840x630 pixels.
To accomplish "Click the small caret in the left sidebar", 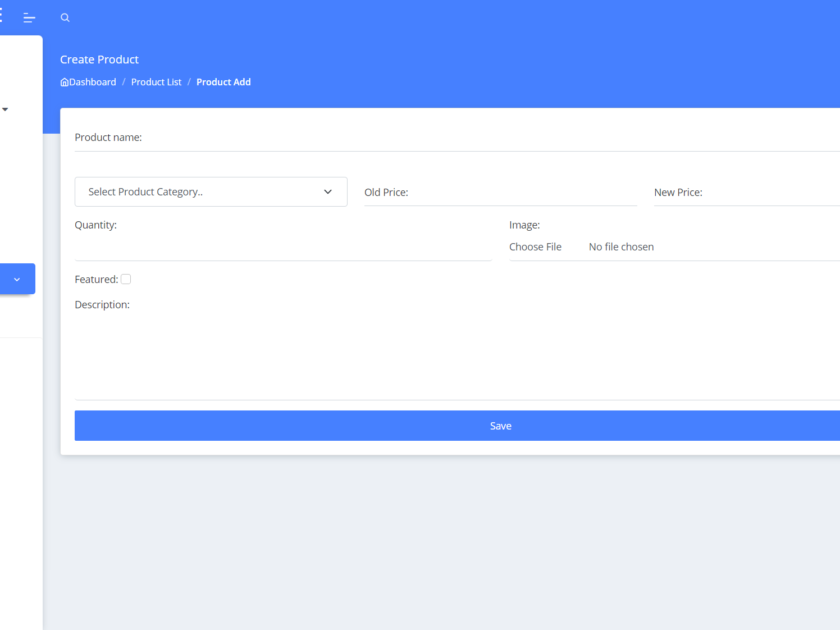I will [6, 110].
